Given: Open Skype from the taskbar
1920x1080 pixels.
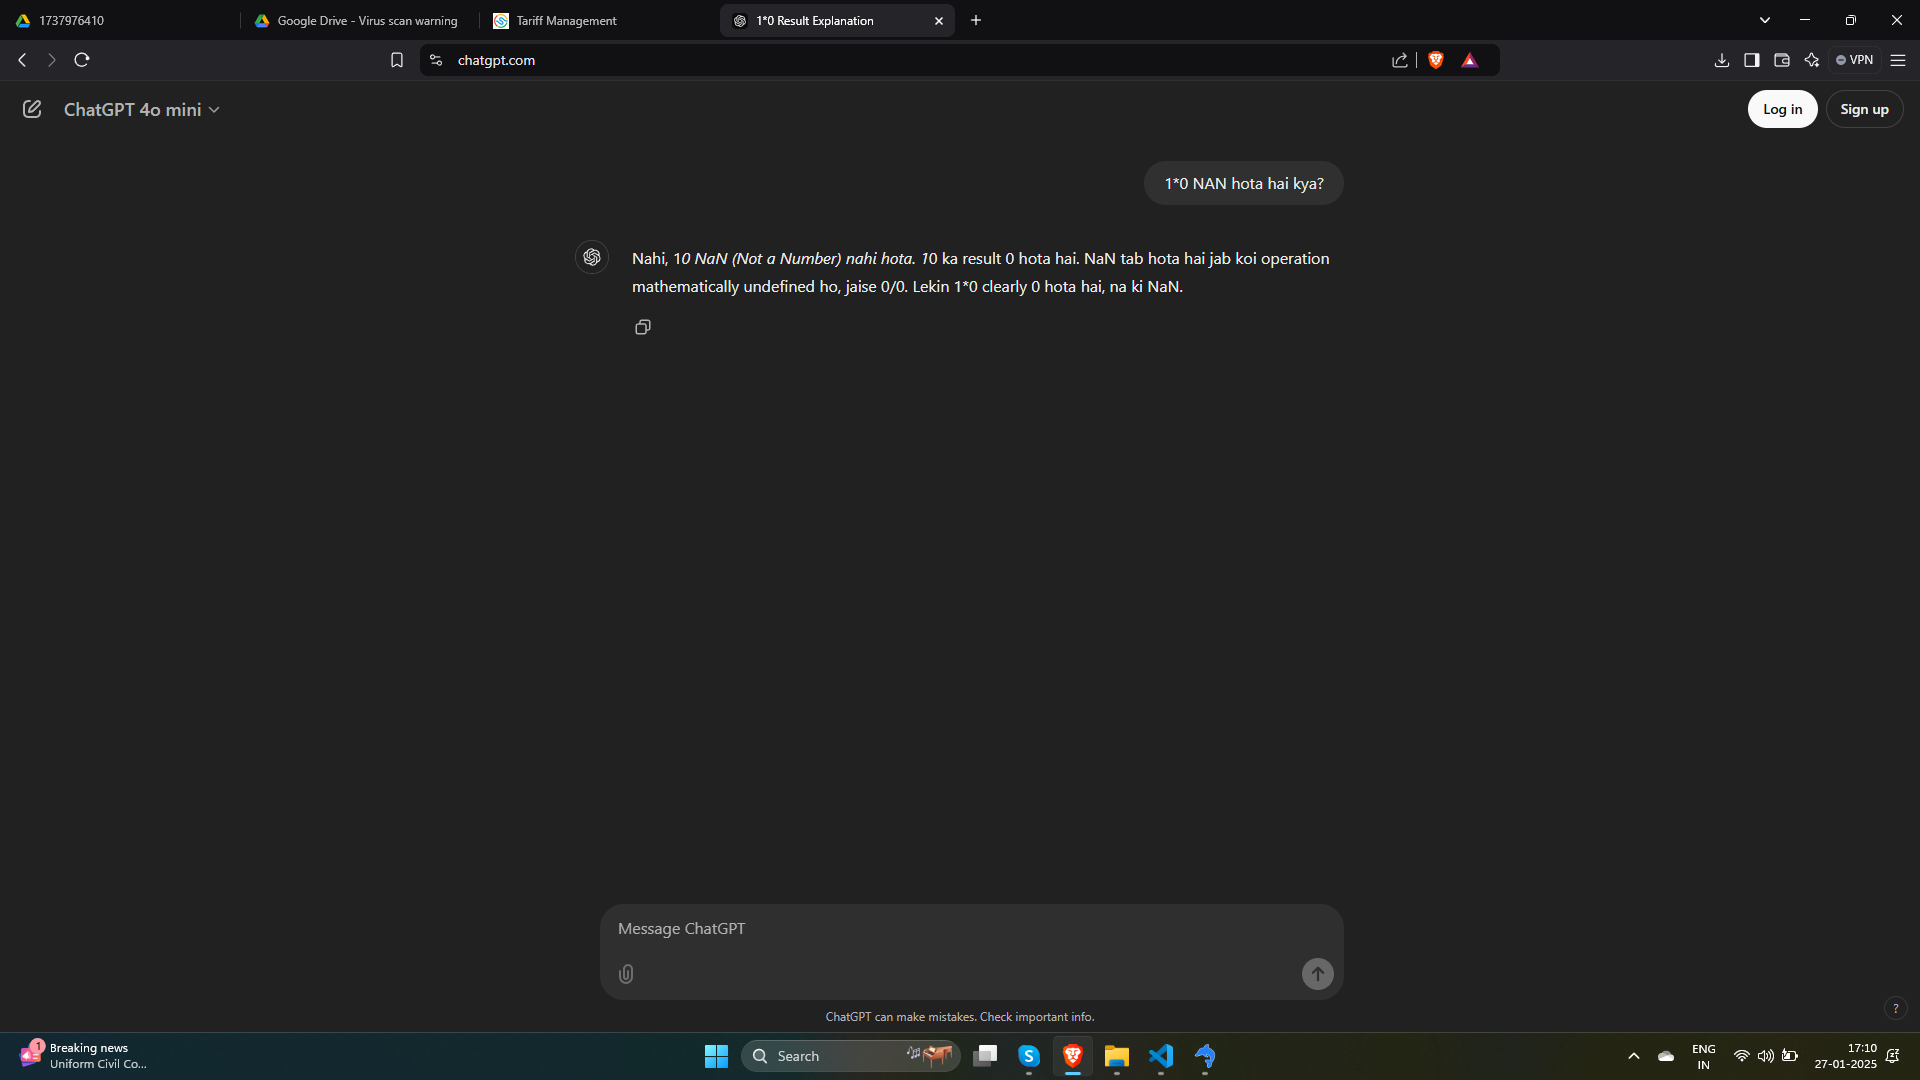Looking at the screenshot, I should tap(1029, 1056).
